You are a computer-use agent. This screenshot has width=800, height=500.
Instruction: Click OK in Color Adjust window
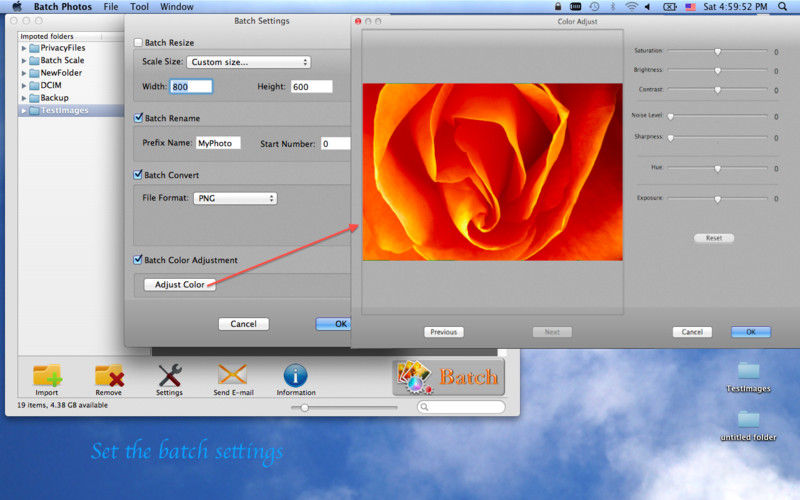751,332
